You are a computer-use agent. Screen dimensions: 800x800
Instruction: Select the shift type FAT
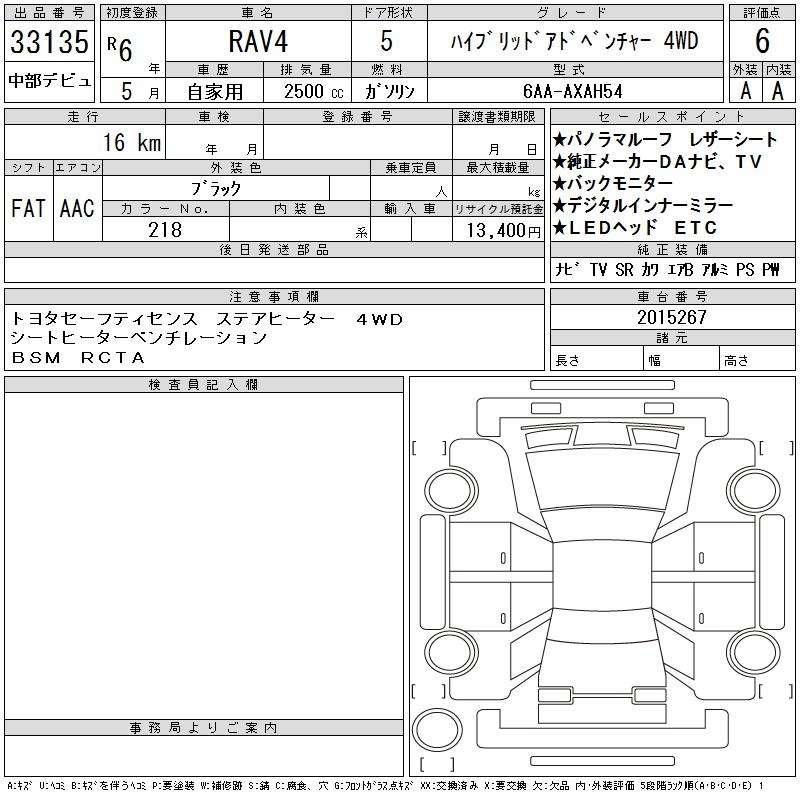click(28, 208)
